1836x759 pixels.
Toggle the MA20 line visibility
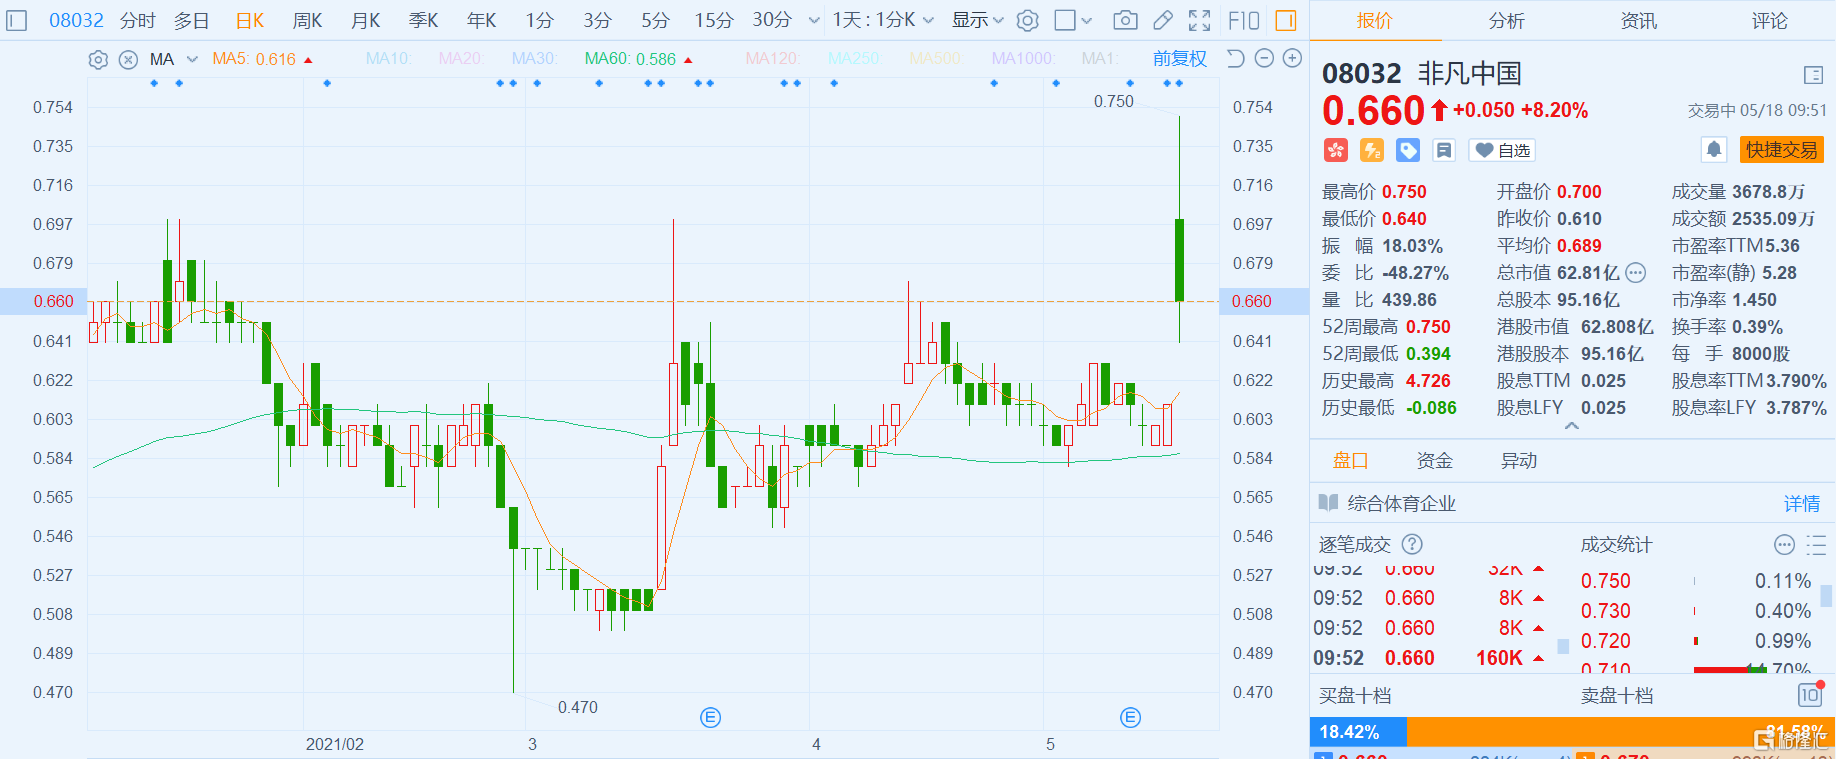pos(461,59)
